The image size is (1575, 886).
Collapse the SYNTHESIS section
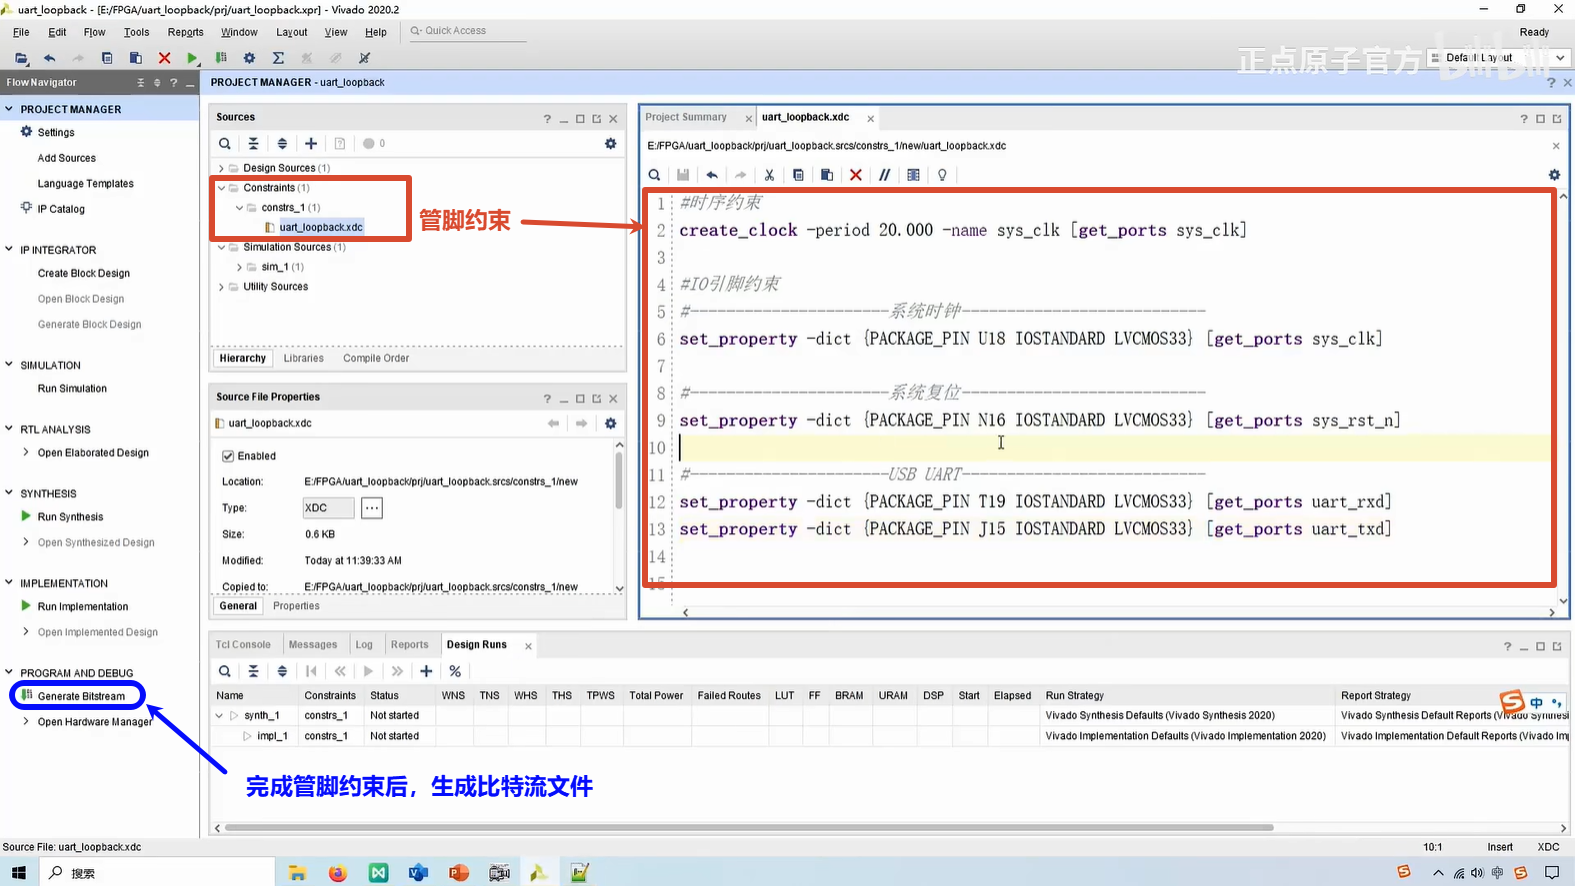coord(9,493)
